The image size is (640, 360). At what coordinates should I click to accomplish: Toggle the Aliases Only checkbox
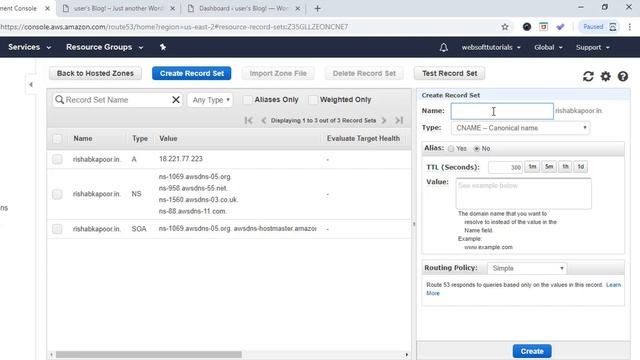point(247,100)
